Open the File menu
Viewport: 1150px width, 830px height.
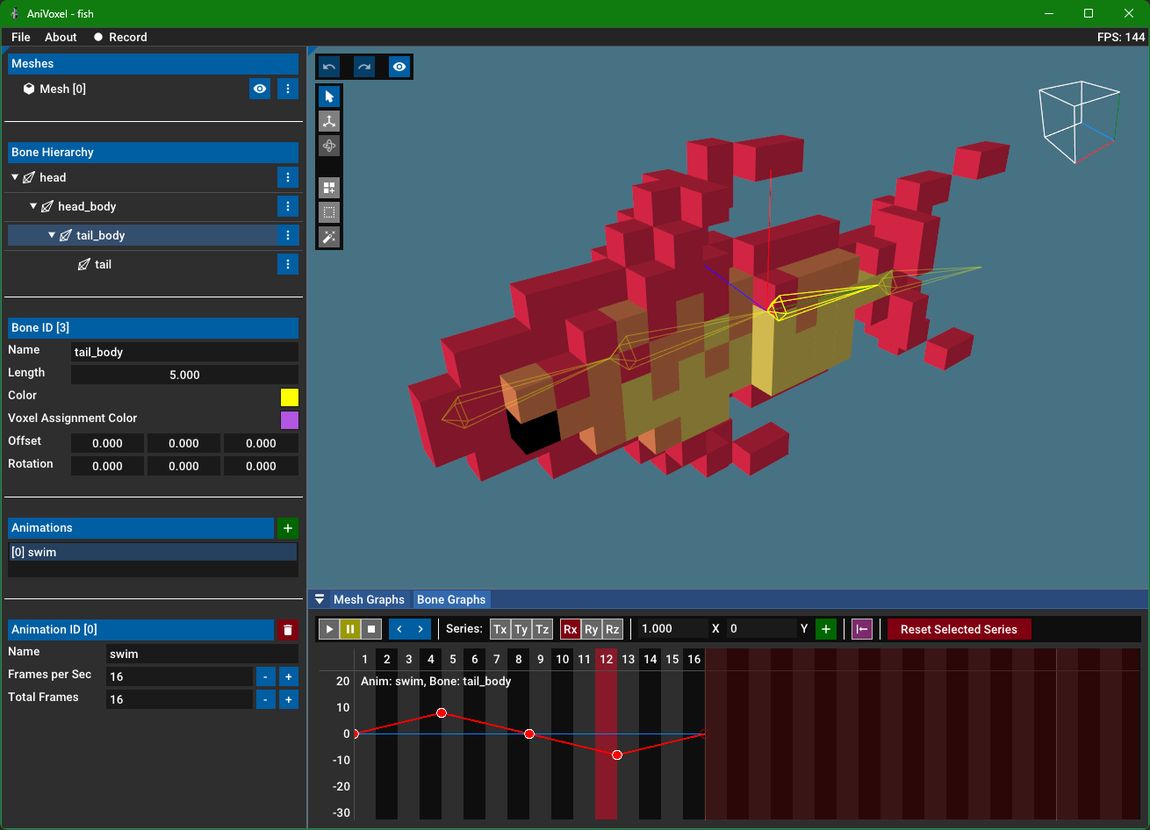(20, 37)
